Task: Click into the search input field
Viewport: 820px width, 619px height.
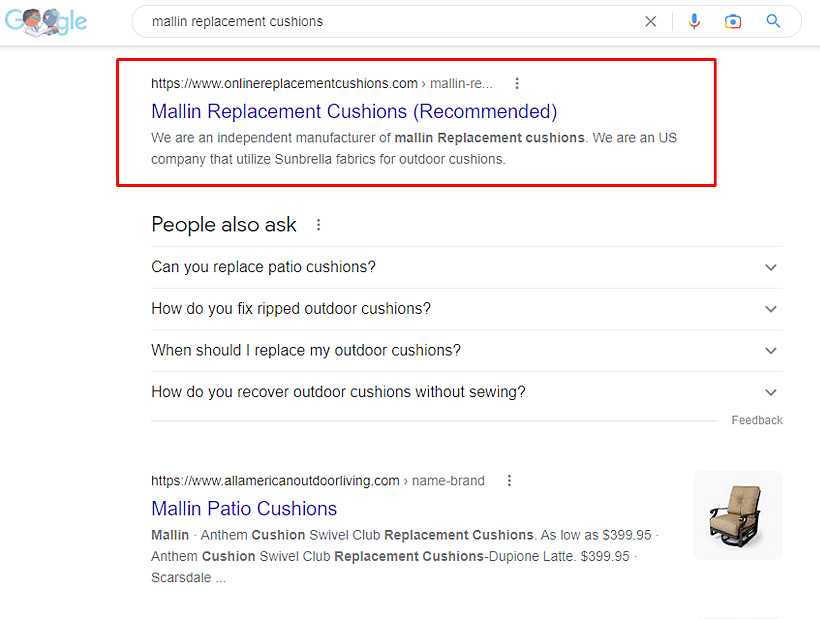Action: (392, 21)
